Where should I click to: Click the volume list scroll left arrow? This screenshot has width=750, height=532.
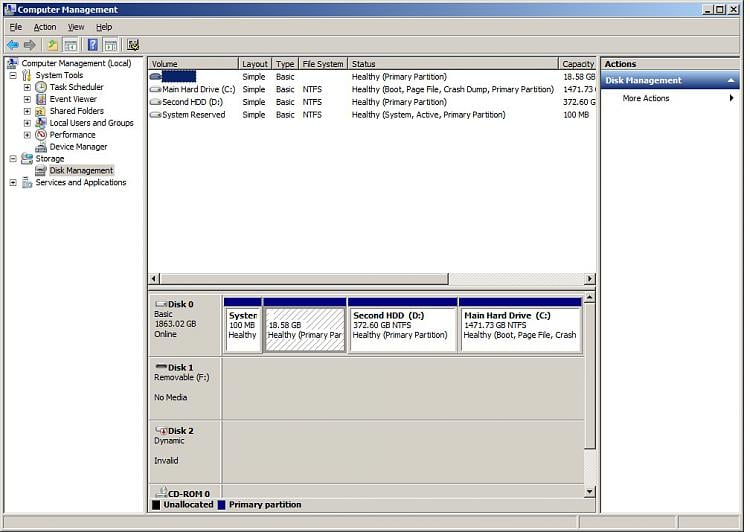154,278
